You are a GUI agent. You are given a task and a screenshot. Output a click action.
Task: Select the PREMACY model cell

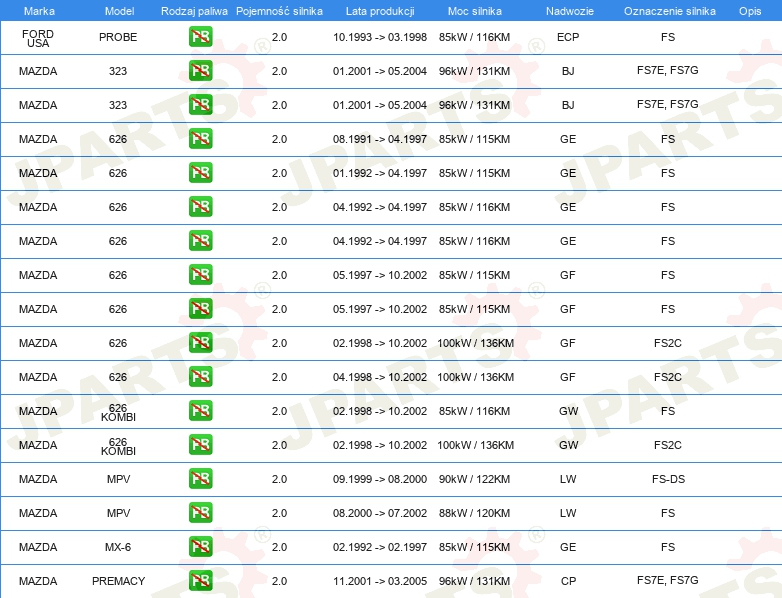click(118, 581)
